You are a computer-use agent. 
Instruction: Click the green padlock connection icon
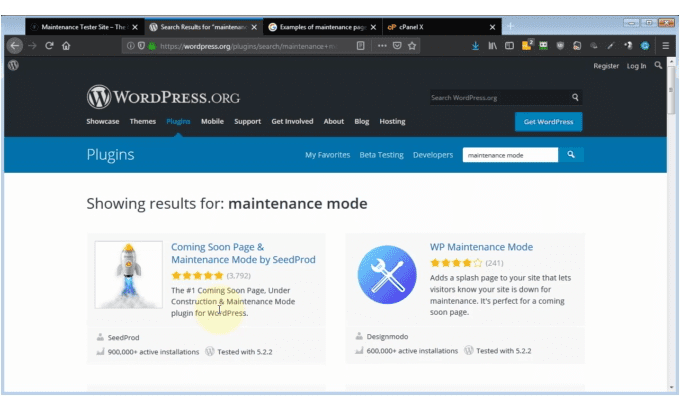pos(152,46)
